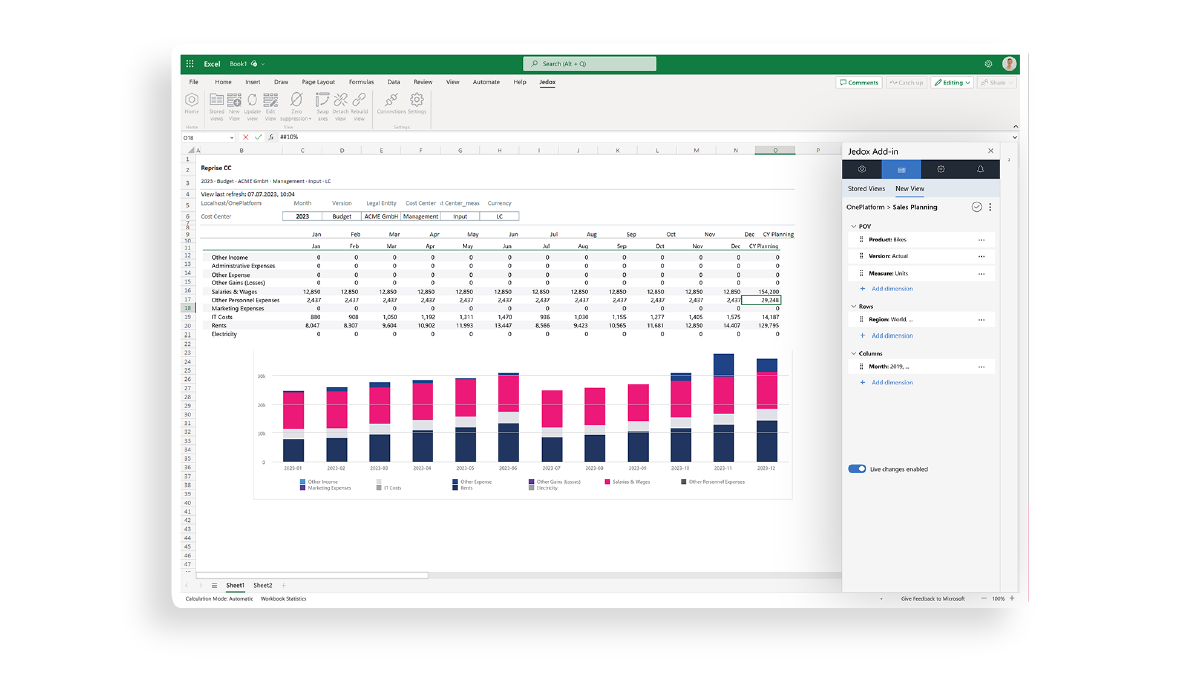
Task: Open the notifications bell in Jedox Add-in
Action: tap(980, 169)
